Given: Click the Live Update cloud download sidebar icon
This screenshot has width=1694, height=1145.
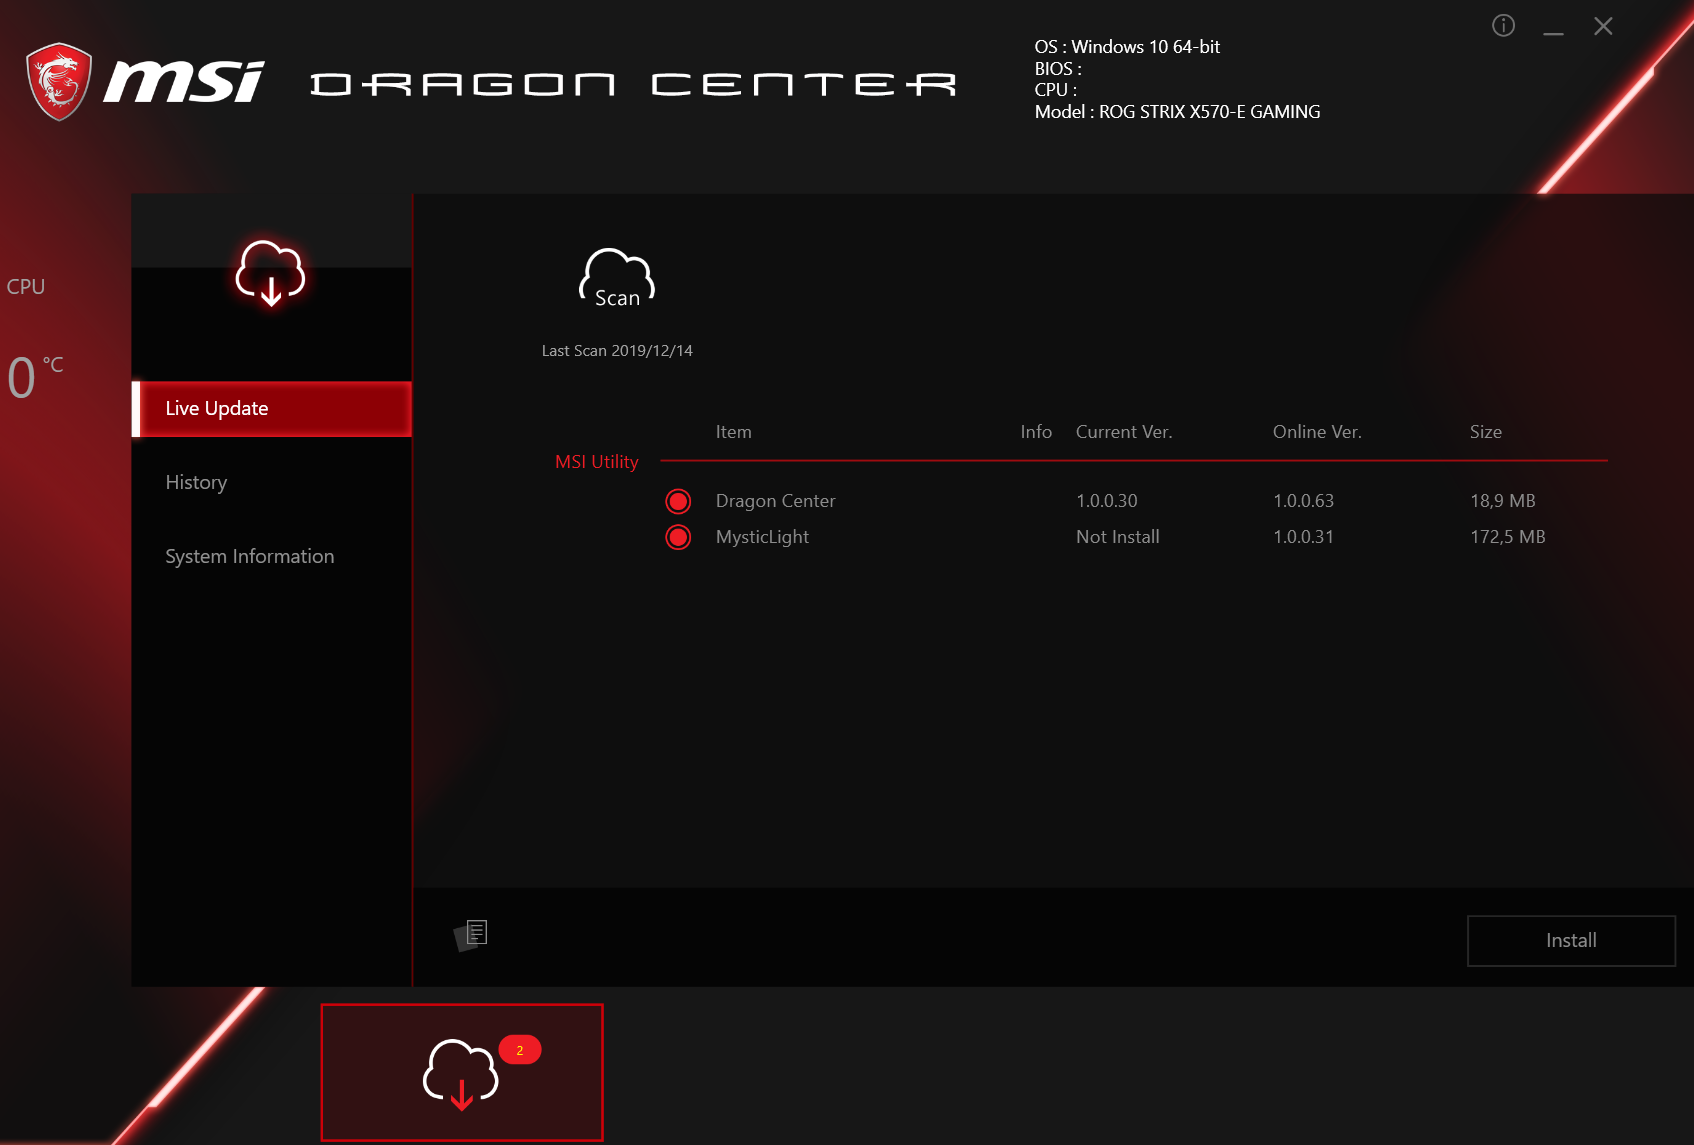Looking at the screenshot, I should point(270,272).
